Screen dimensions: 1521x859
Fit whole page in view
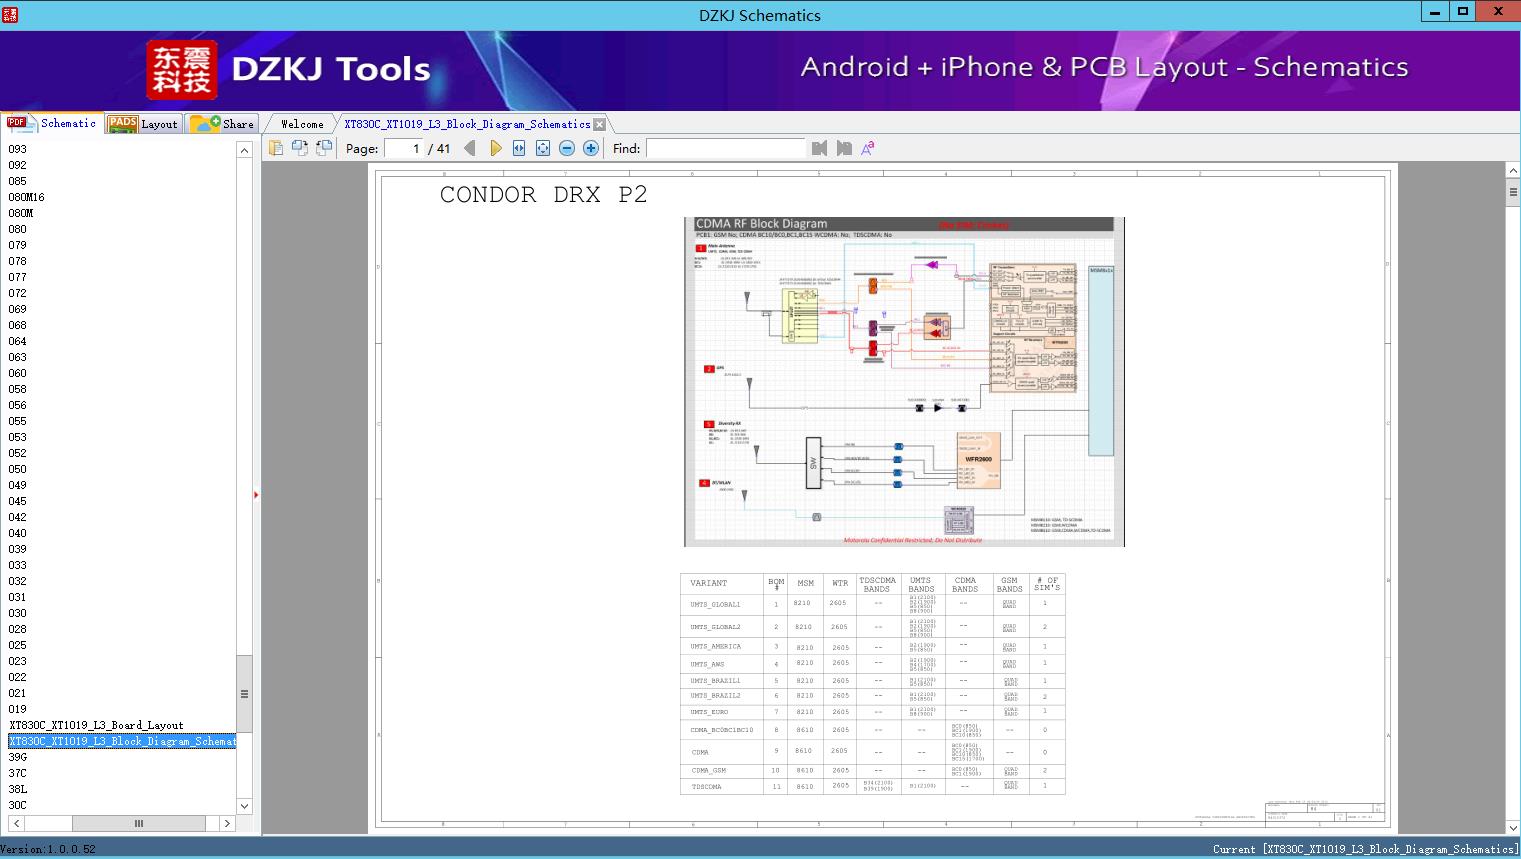pyautogui.click(x=543, y=148)
